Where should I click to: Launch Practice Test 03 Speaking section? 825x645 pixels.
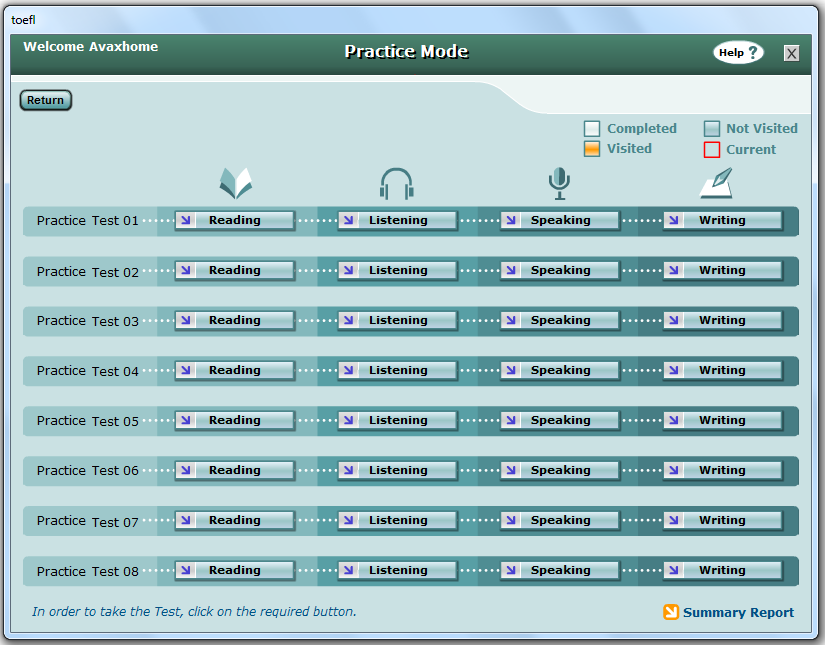pyautogui.click(x=560, y=321)
